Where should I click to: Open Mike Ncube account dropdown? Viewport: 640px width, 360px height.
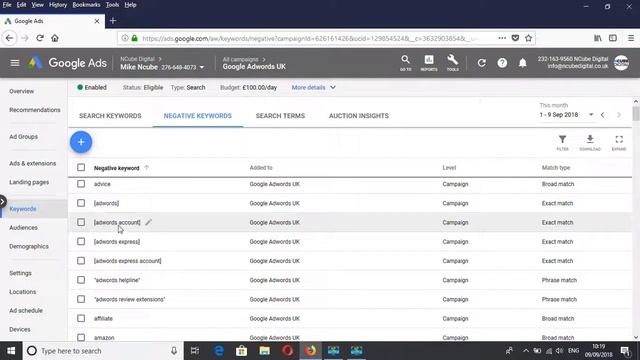click(x=202, y=67)
